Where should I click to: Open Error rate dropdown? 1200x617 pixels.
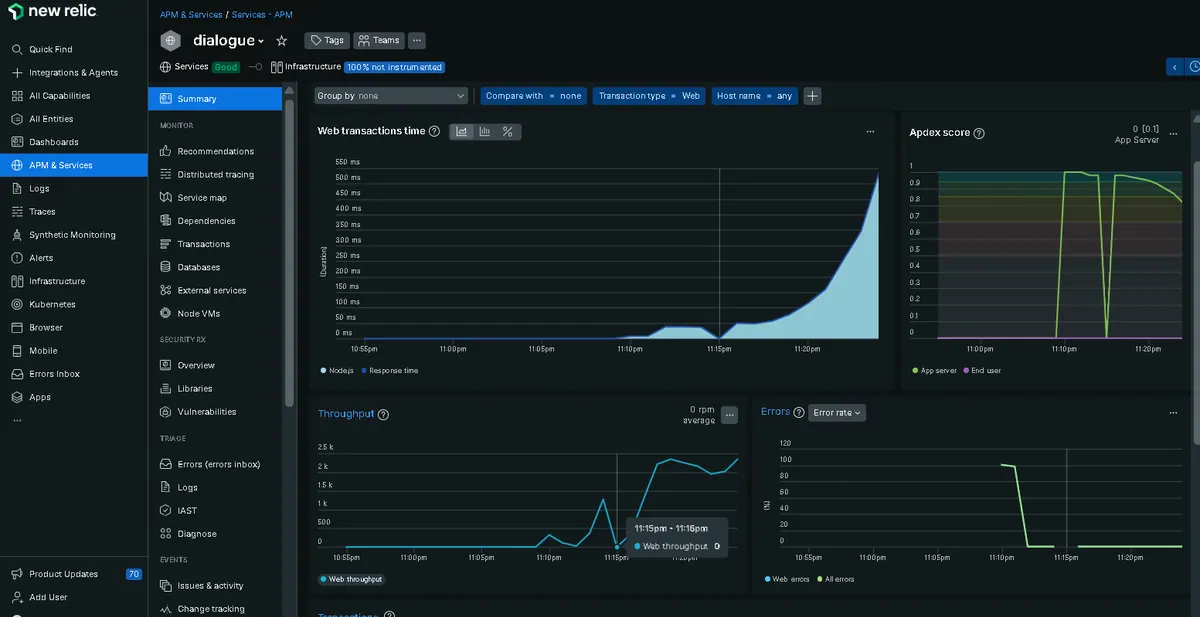point(837,413)
